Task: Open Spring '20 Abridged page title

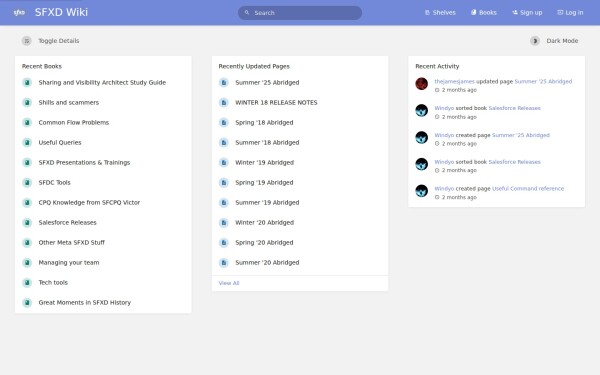Action: click(x=264, y=243)
